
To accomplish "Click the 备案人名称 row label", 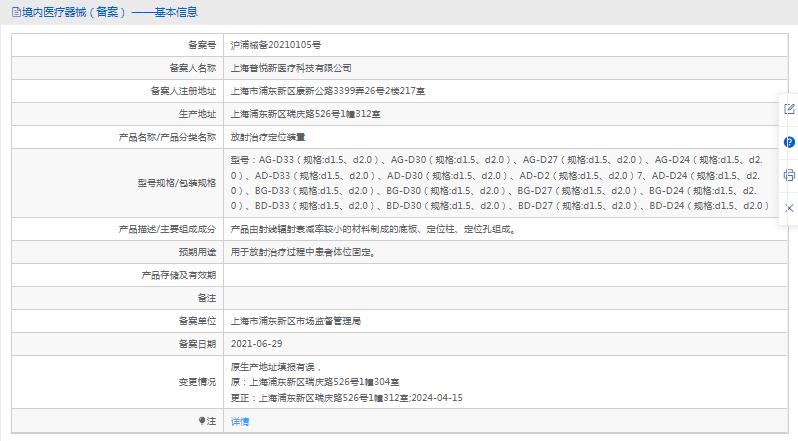I will tap(193, 68).
